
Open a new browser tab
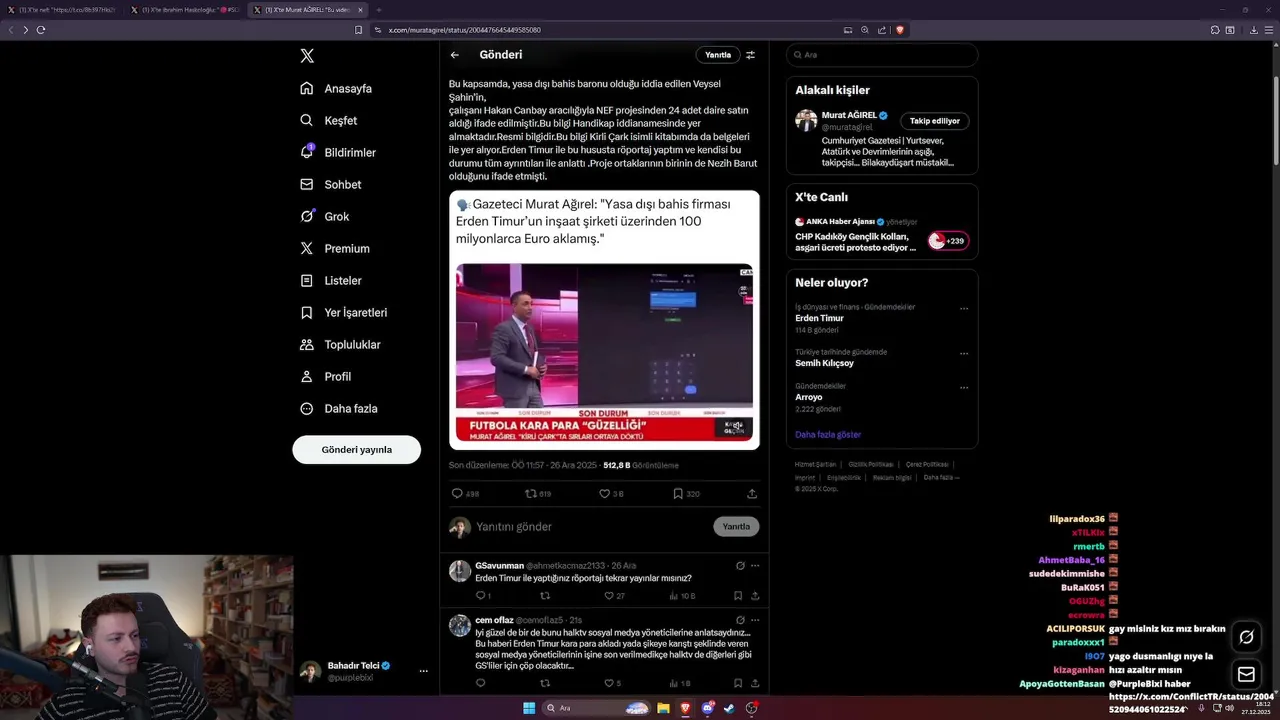(378, 10)
